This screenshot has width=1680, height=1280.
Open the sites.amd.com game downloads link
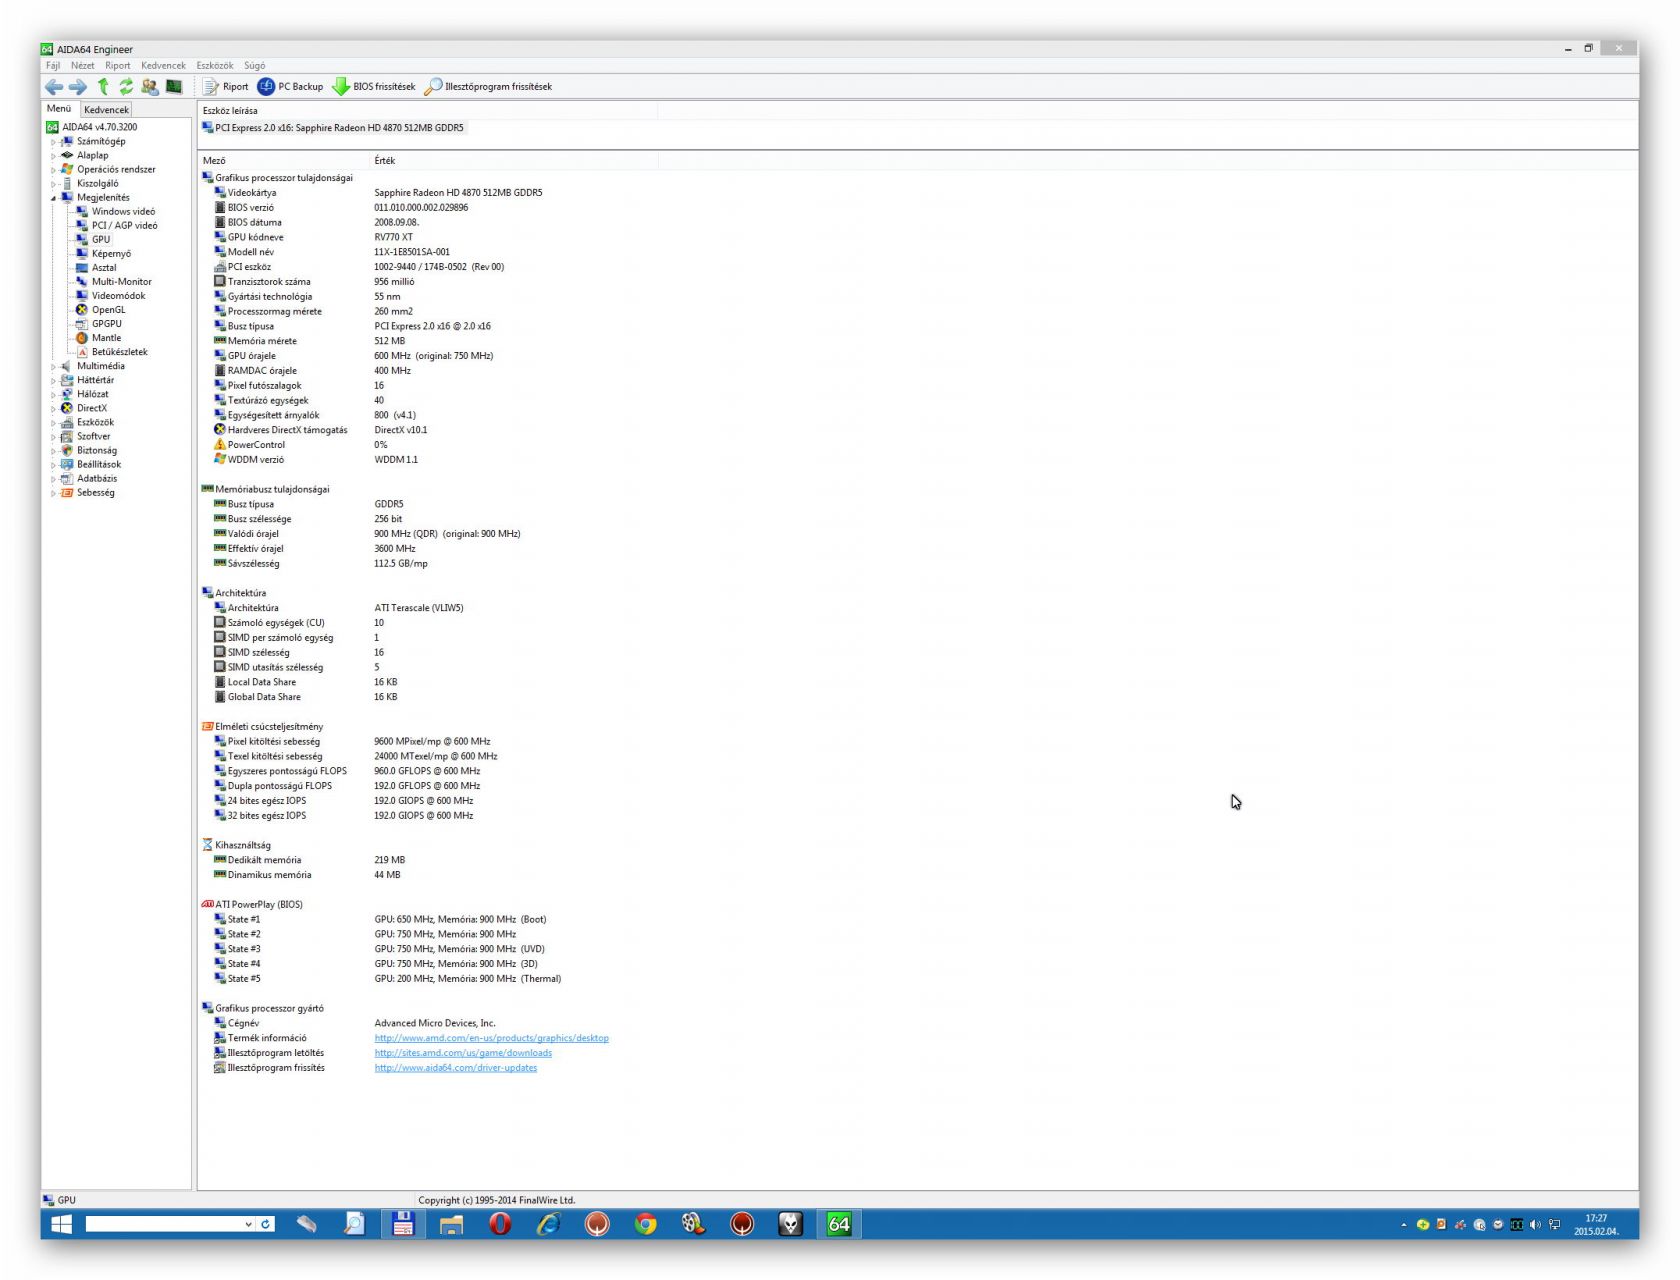463,1053
